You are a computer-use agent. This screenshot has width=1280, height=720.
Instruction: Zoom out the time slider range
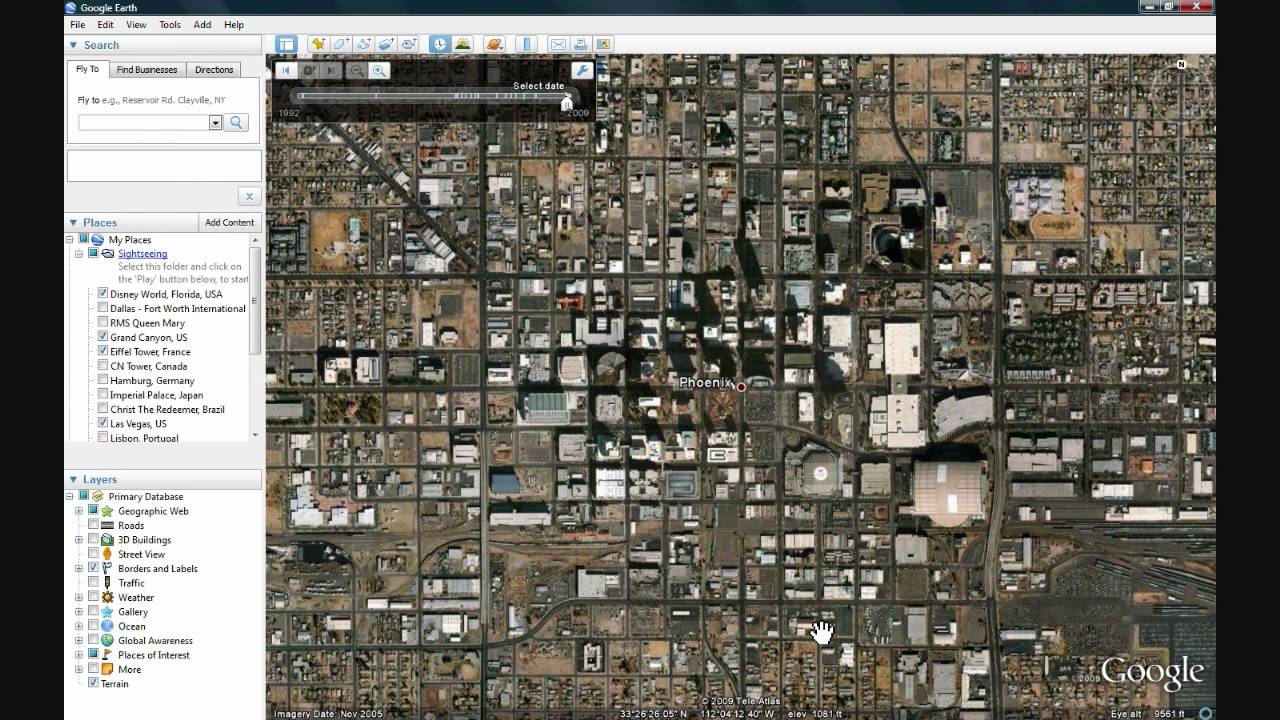point(357,70)
